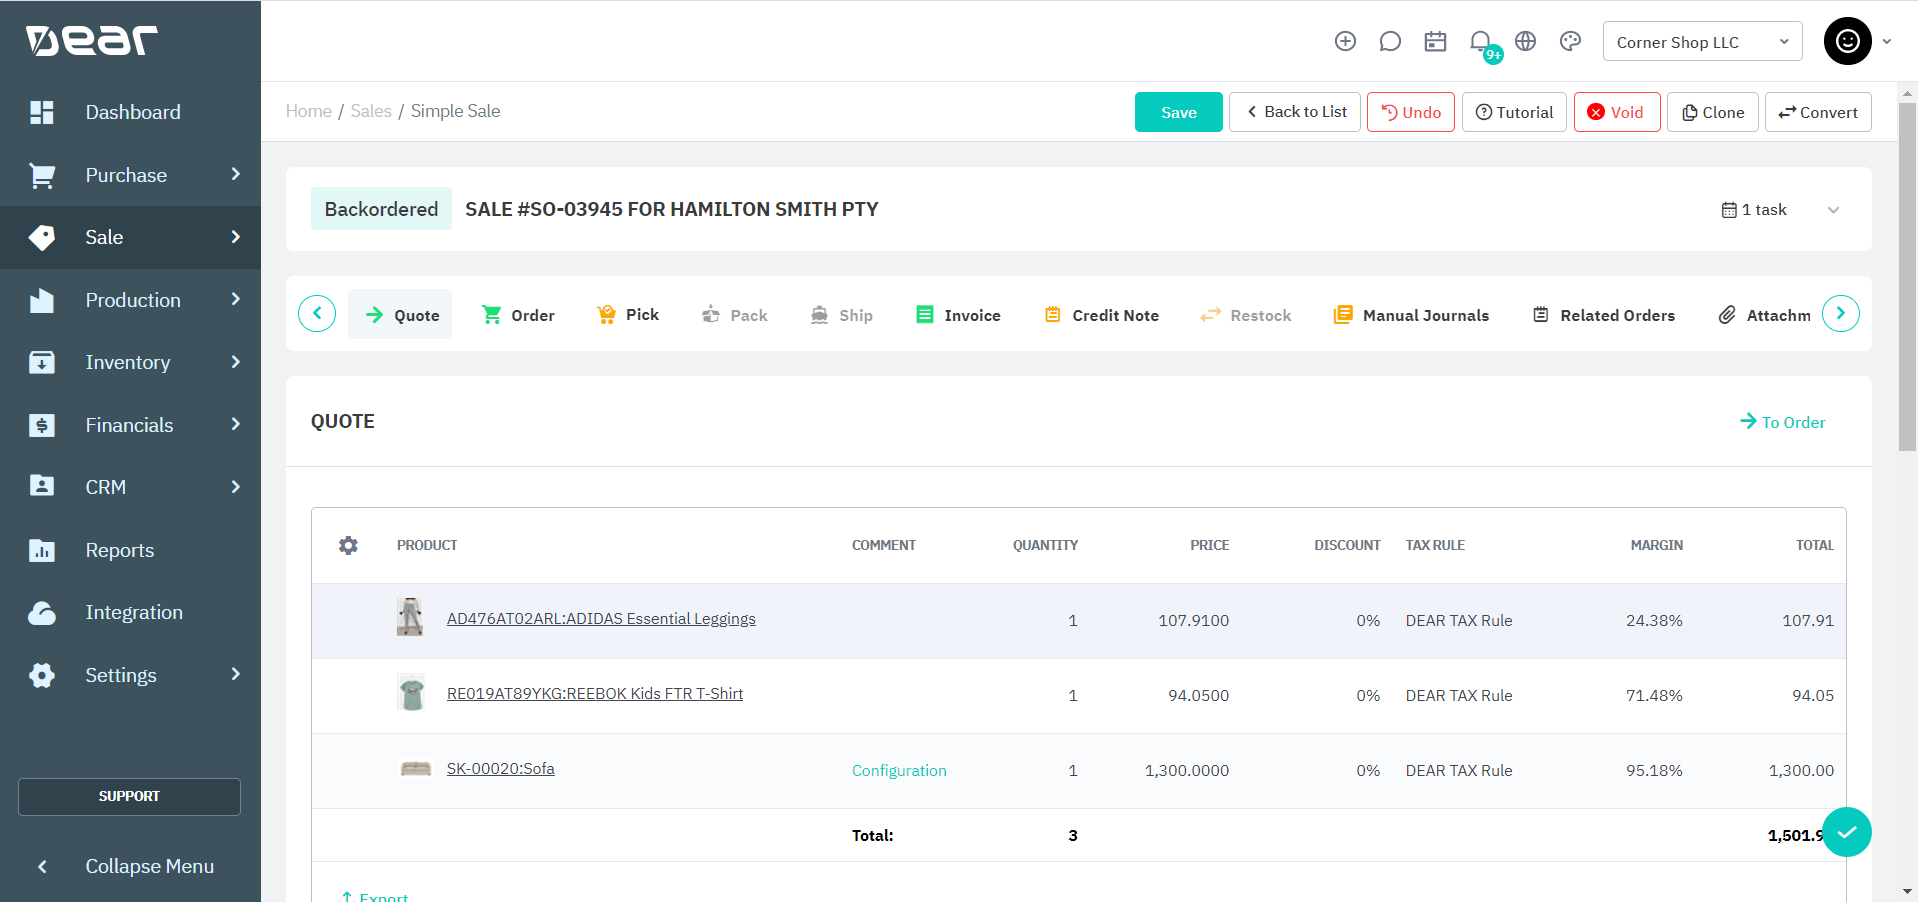Click the CRM contact icon
The width and height of the screenshot is (1918, 902).
point(42,487)
